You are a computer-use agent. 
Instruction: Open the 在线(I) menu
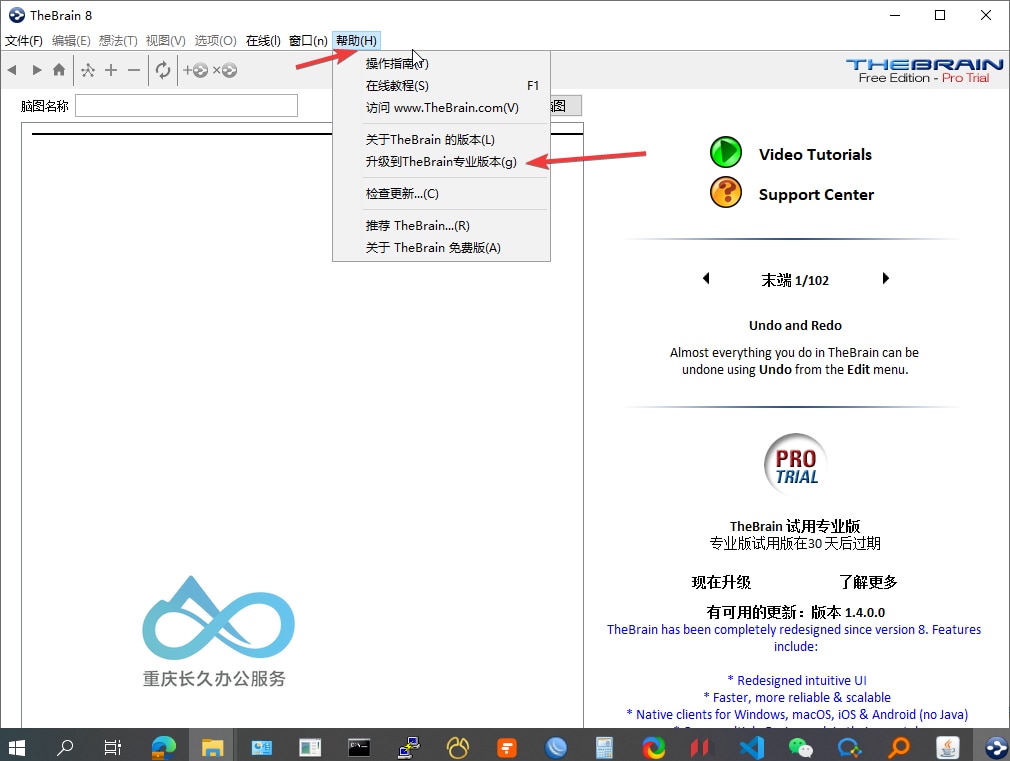pyautogui.click(x=263, y=41)
